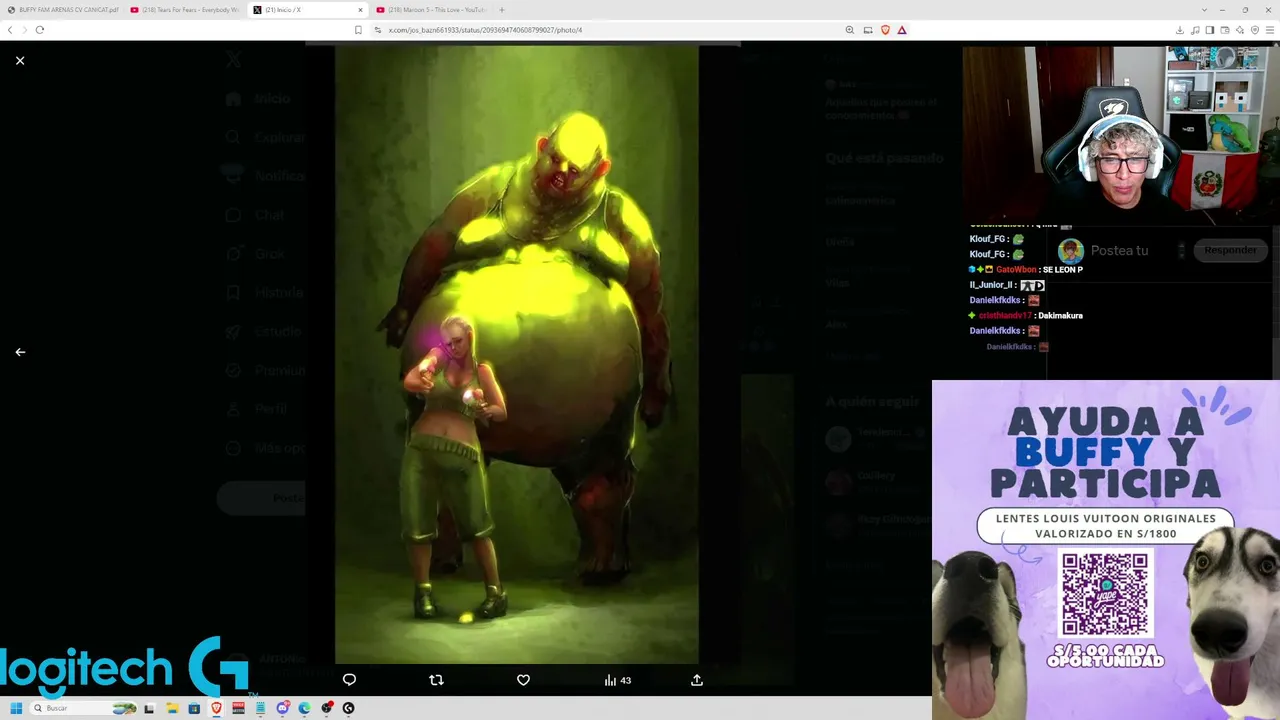Repost using the retweet icon

click(436, 680)
